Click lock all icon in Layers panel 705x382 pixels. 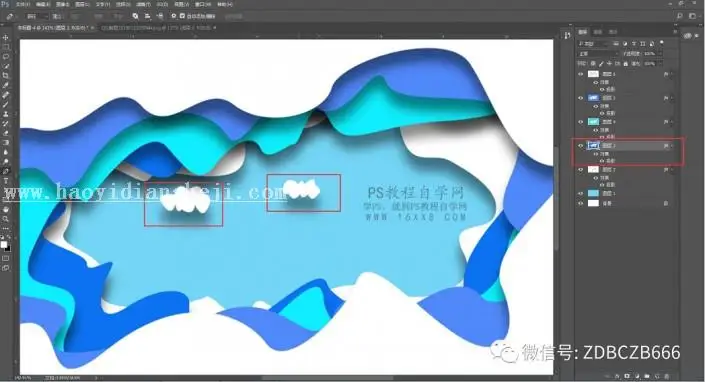point(625,64)
